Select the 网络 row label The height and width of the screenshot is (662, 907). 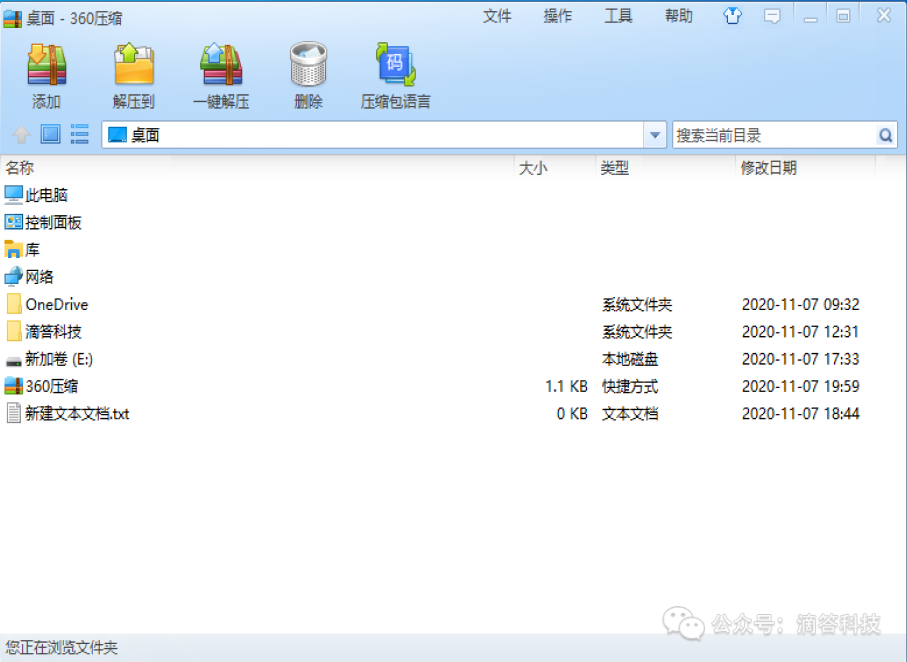[39, 277]
